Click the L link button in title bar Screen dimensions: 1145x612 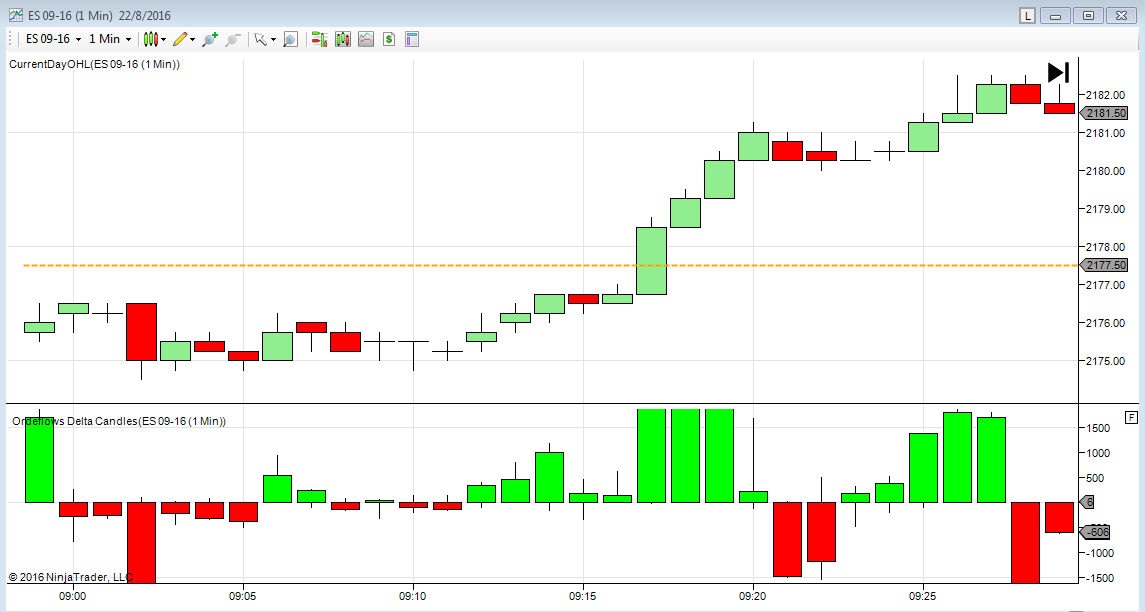[x=1027, y=15]
